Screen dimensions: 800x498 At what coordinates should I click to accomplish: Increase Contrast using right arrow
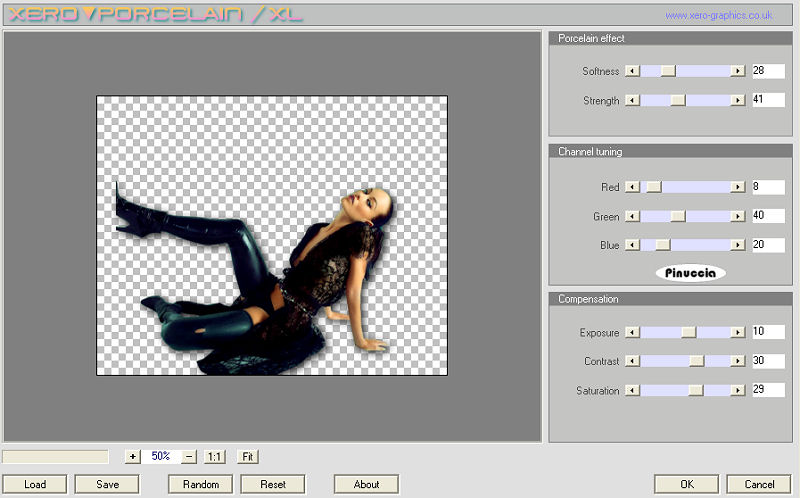coord(738,362)
